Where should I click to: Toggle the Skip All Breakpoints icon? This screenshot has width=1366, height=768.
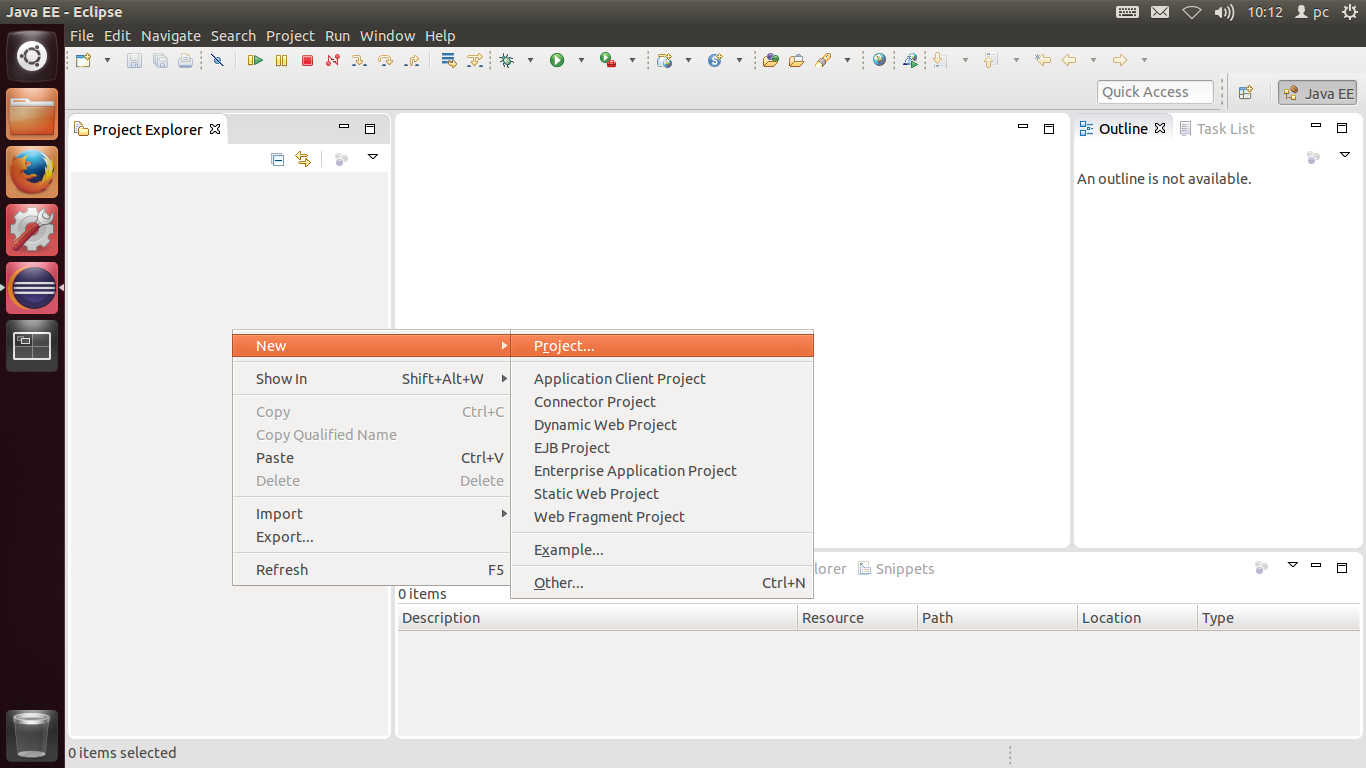coord(218,60)
